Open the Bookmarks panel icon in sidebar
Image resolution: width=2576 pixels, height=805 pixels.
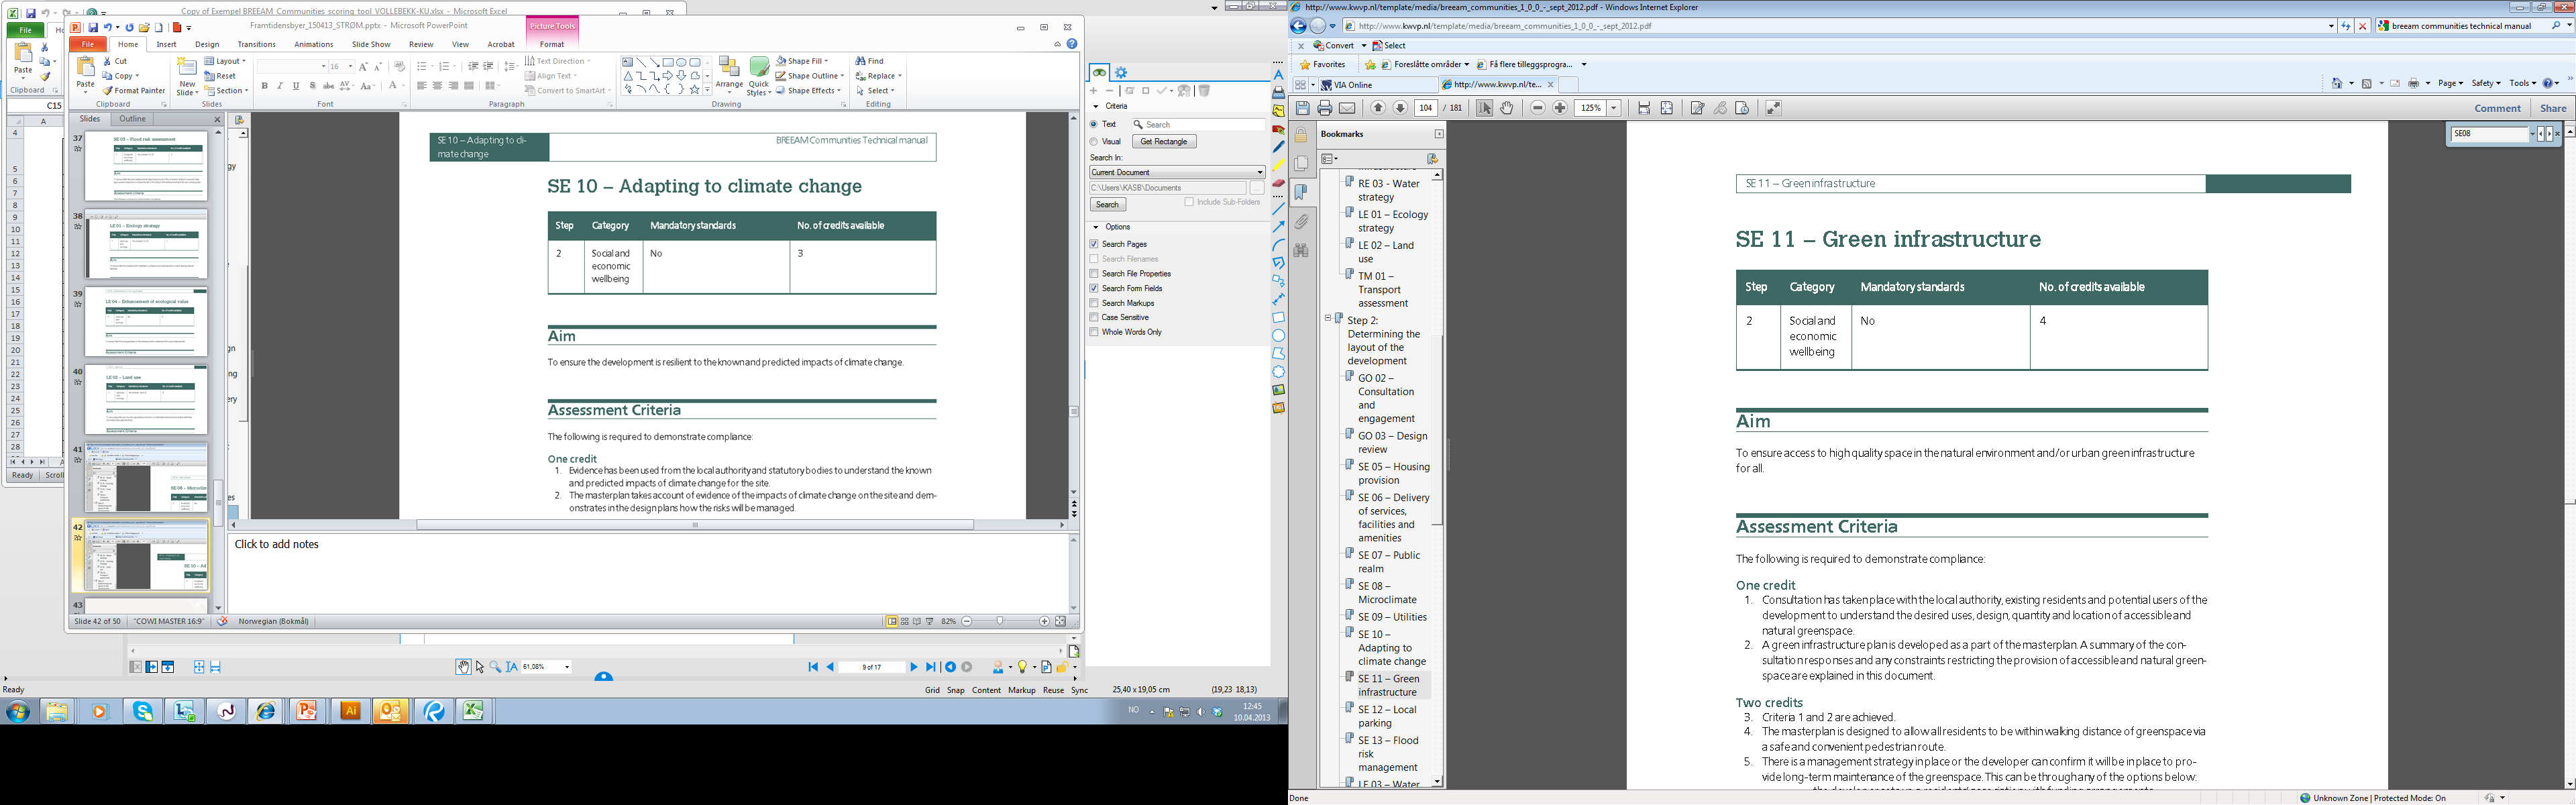[x=1301, y=192]
